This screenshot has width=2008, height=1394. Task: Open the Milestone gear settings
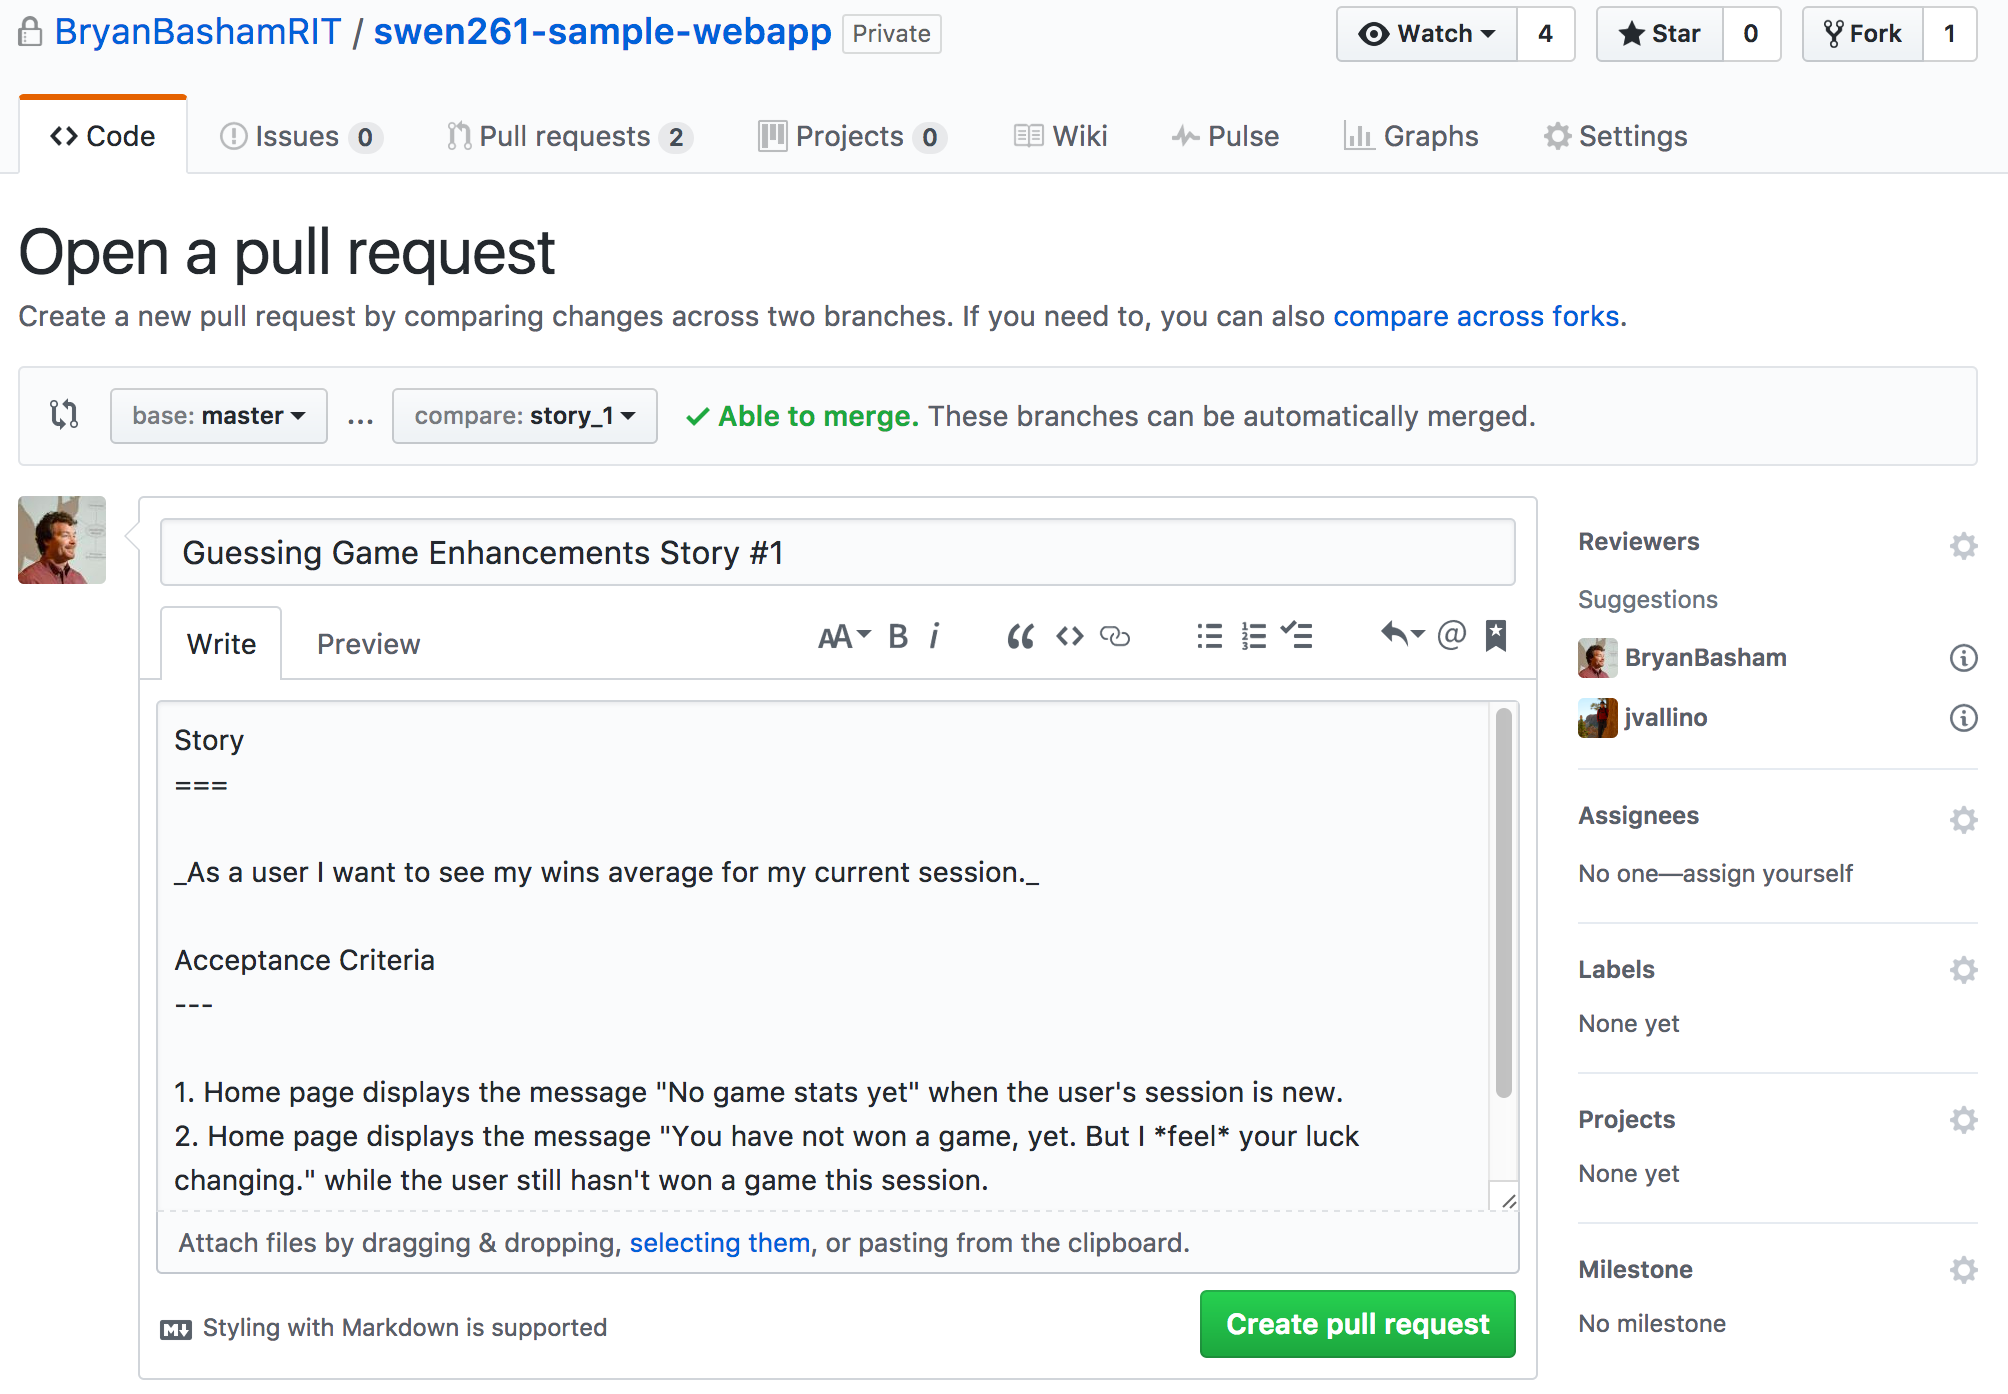(x=1963, y=1269)
